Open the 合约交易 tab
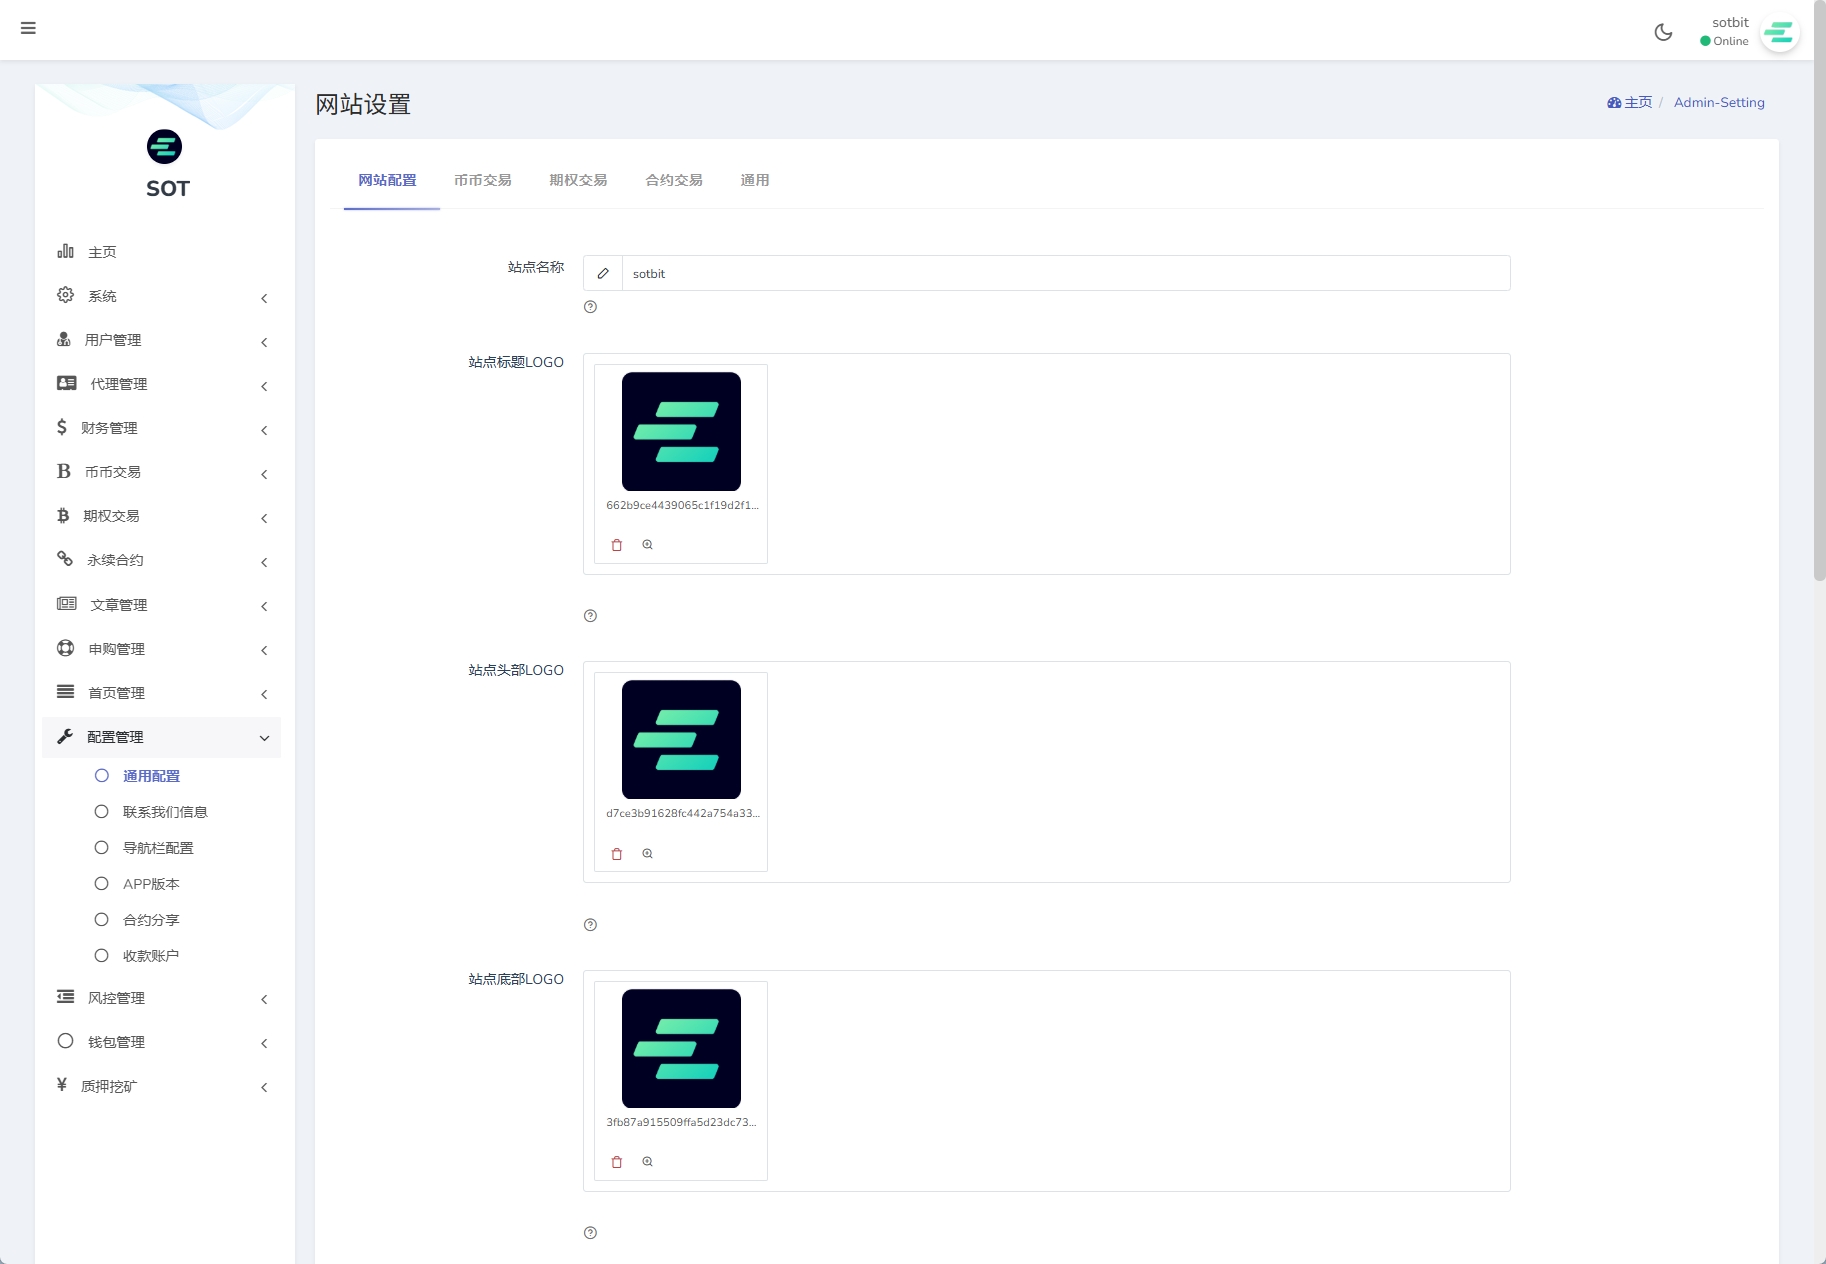The image size is (1826, 1264). pyautogui.click(x=673, y=180)
